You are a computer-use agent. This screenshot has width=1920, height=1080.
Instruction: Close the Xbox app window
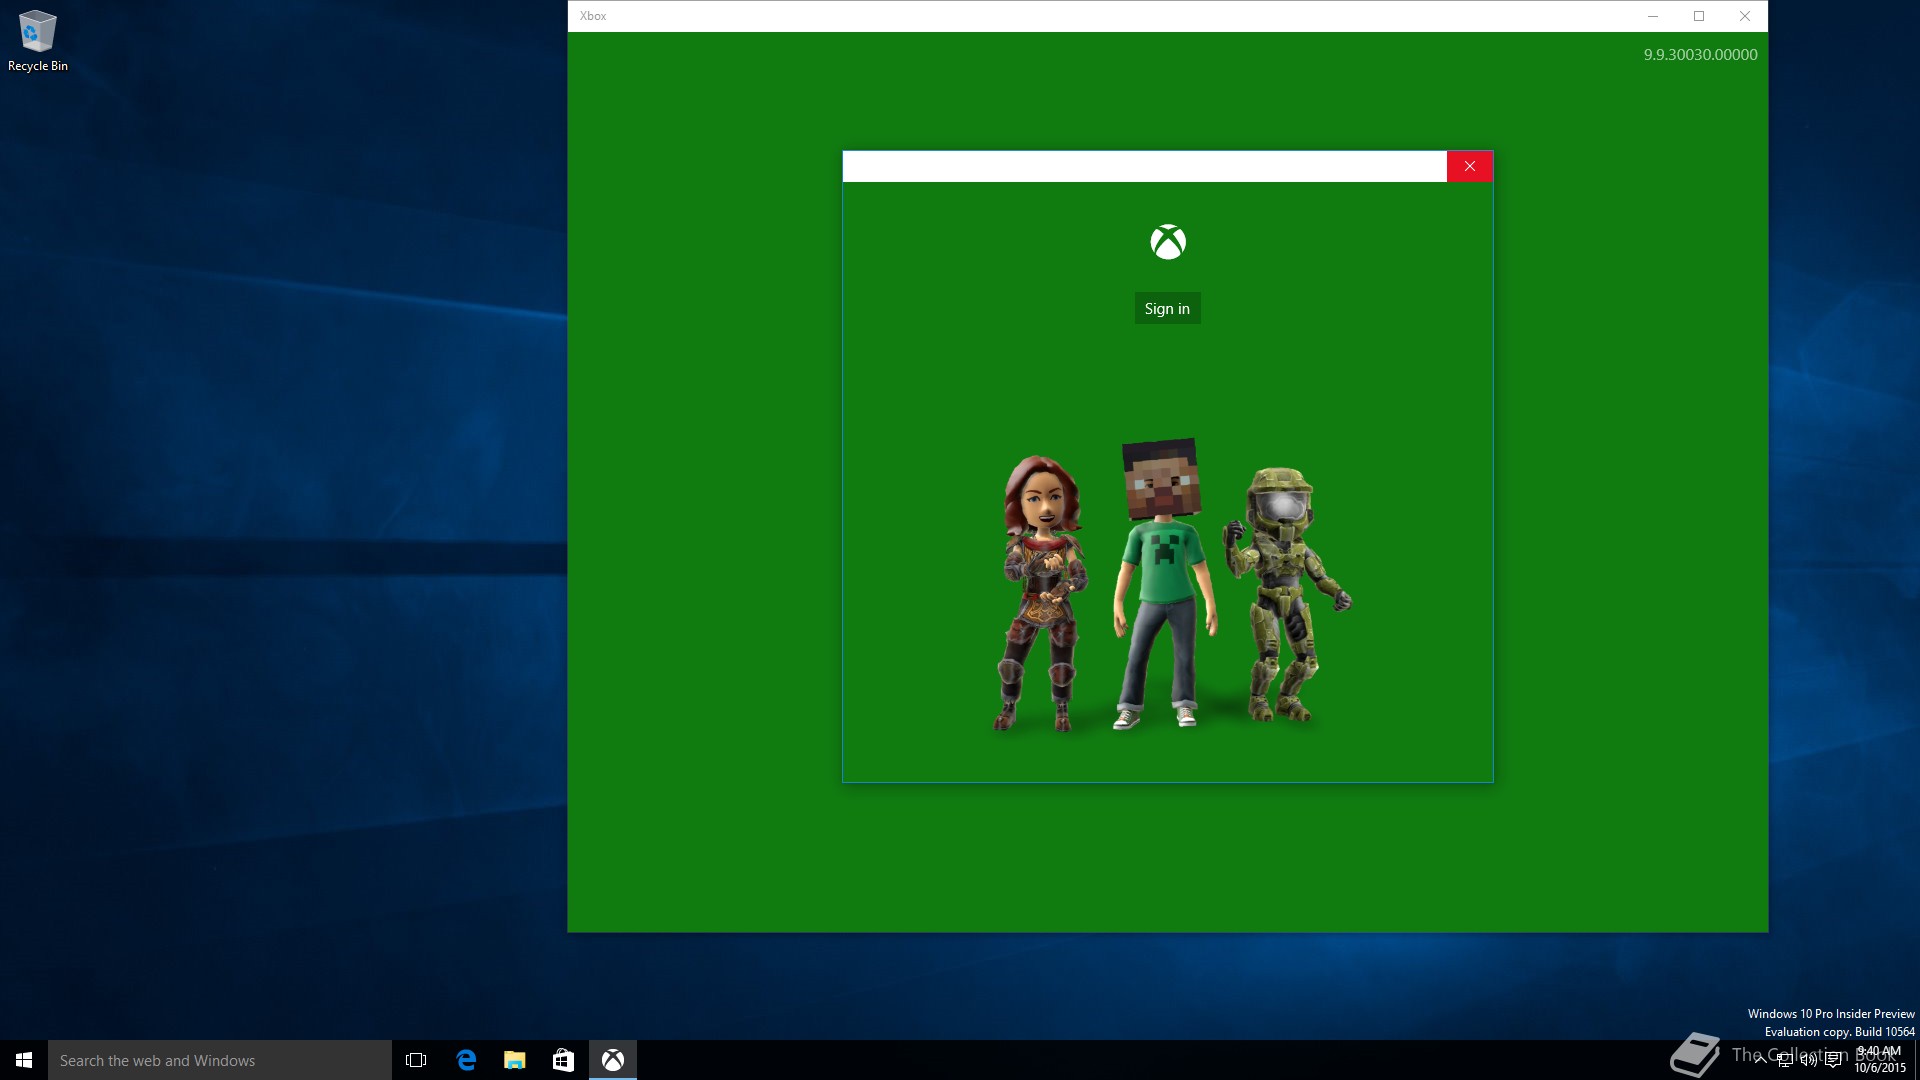tap(1745, 16)
